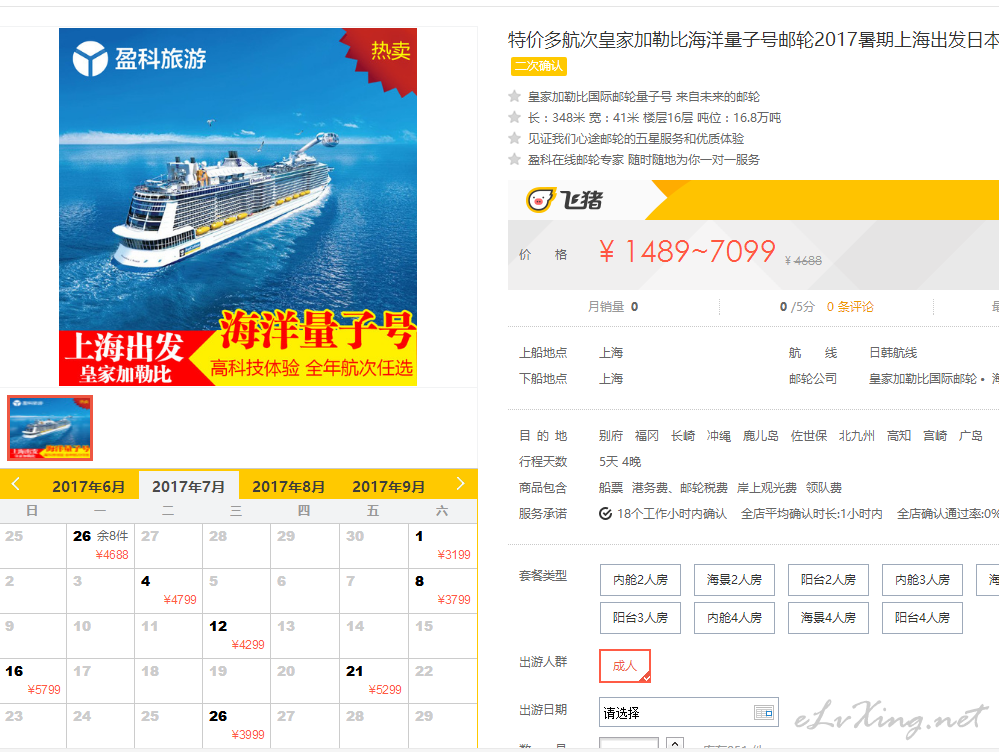The height and width of the screenshot is (752, 999).
Task: Switch to the 2017年6月 calendar tab
Action: click(89, 487)
